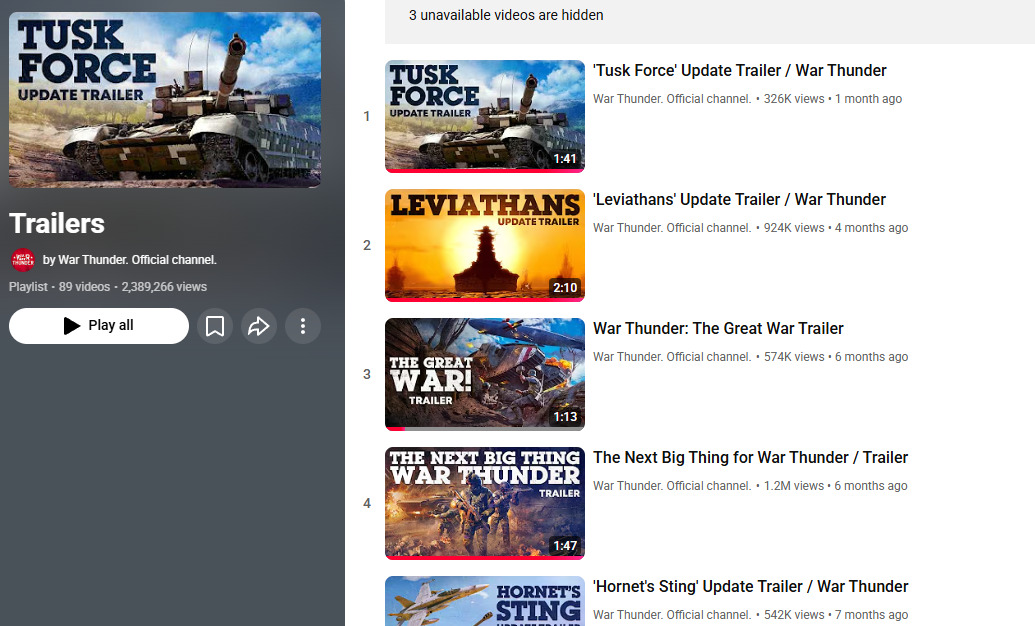Select War Thunder: The Great War Trailer title

coord(718,329)
